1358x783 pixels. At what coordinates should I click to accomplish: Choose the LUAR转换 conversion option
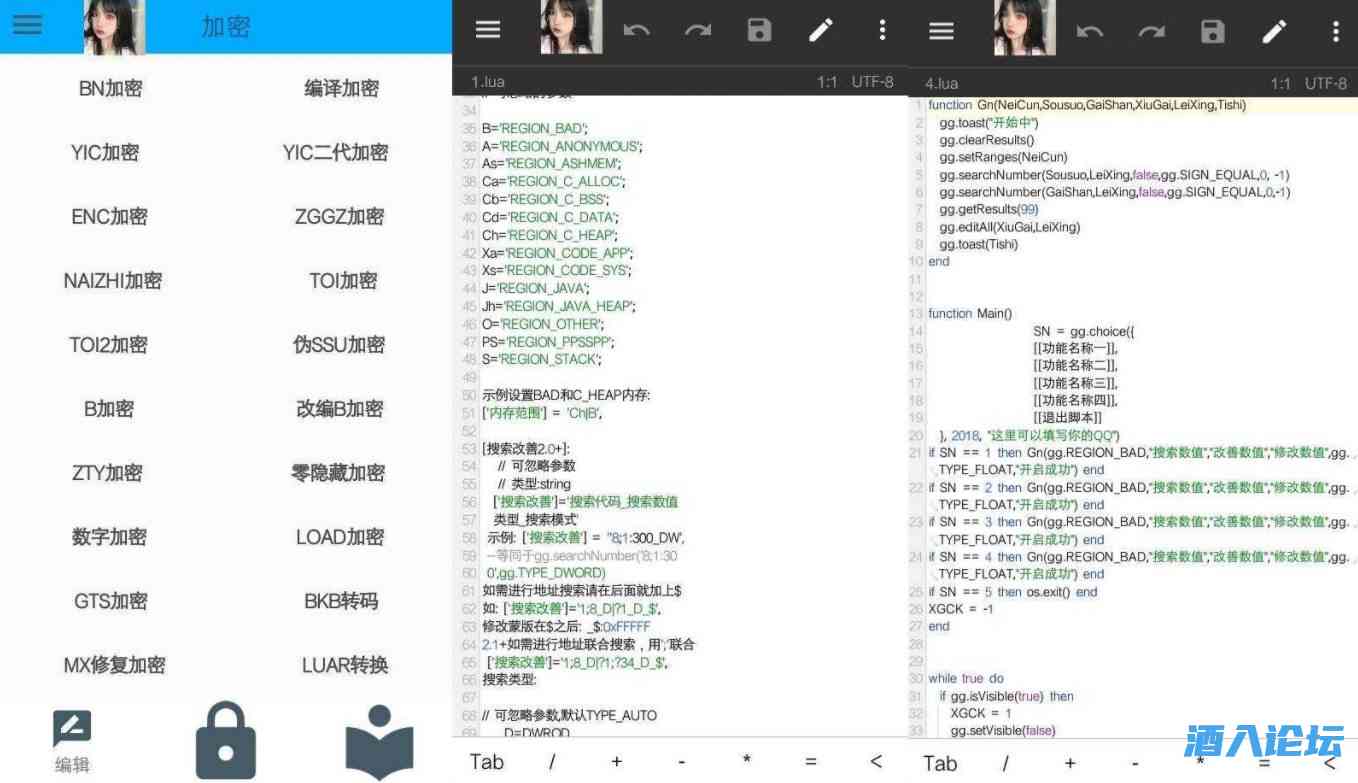(x=344, y=665)
